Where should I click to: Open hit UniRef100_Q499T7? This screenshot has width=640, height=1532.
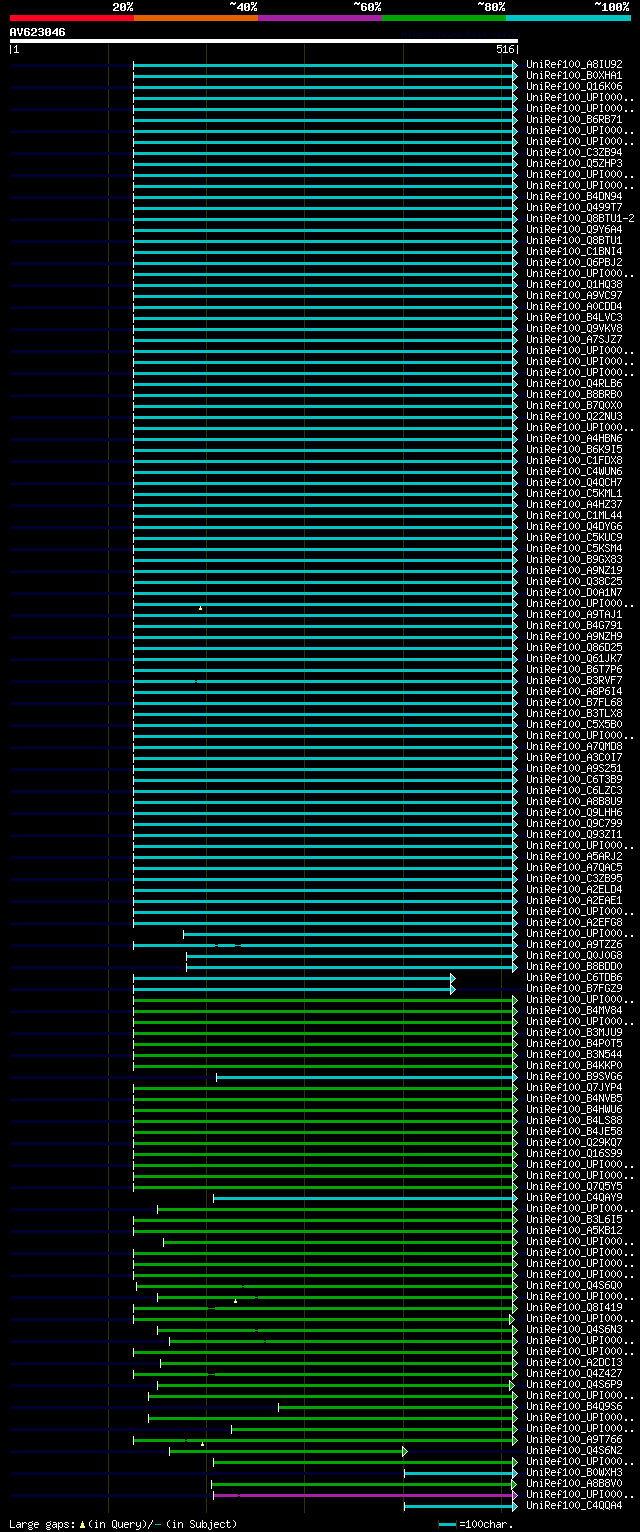click(574, 207)
